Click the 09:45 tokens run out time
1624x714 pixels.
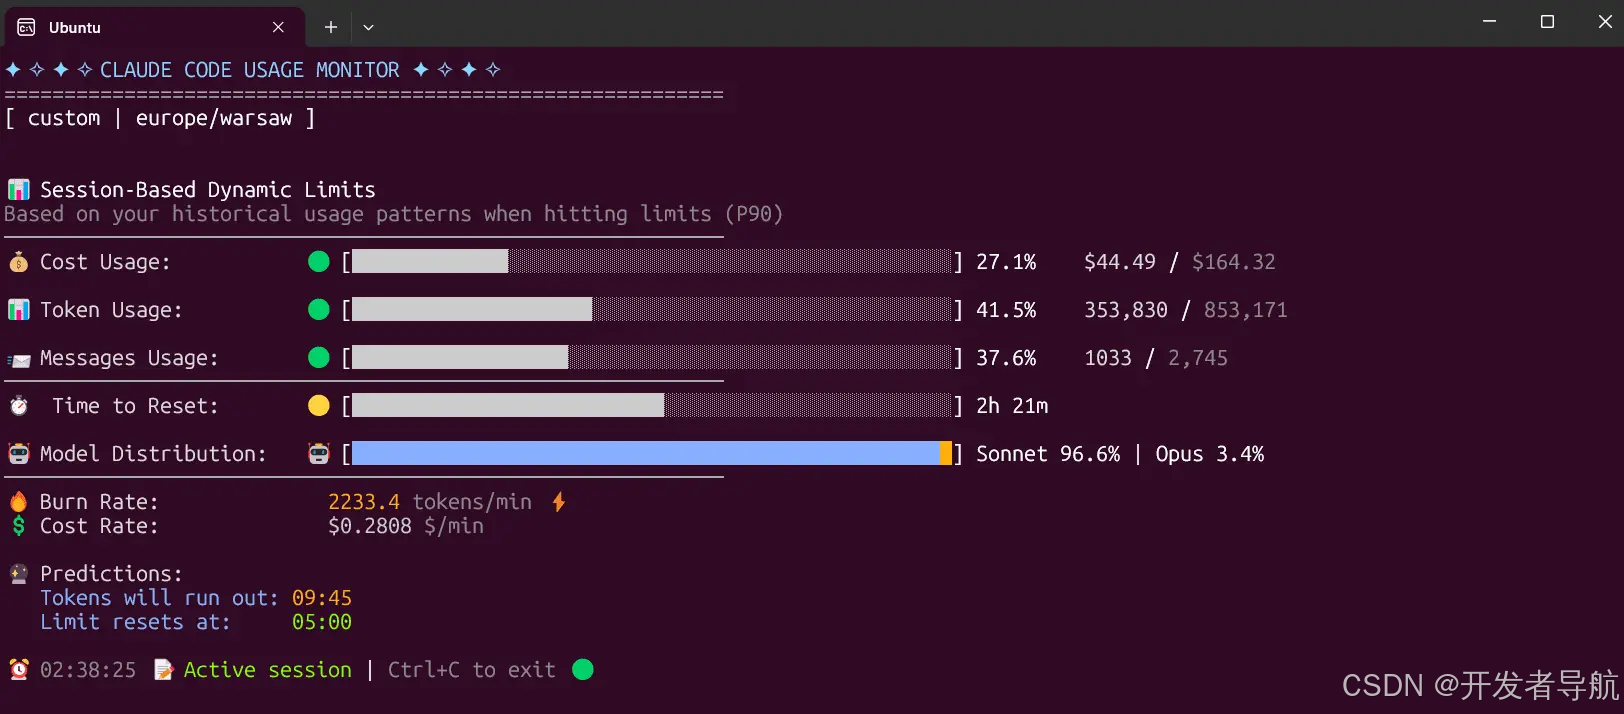pyautogui.click(x=322, y=598)
